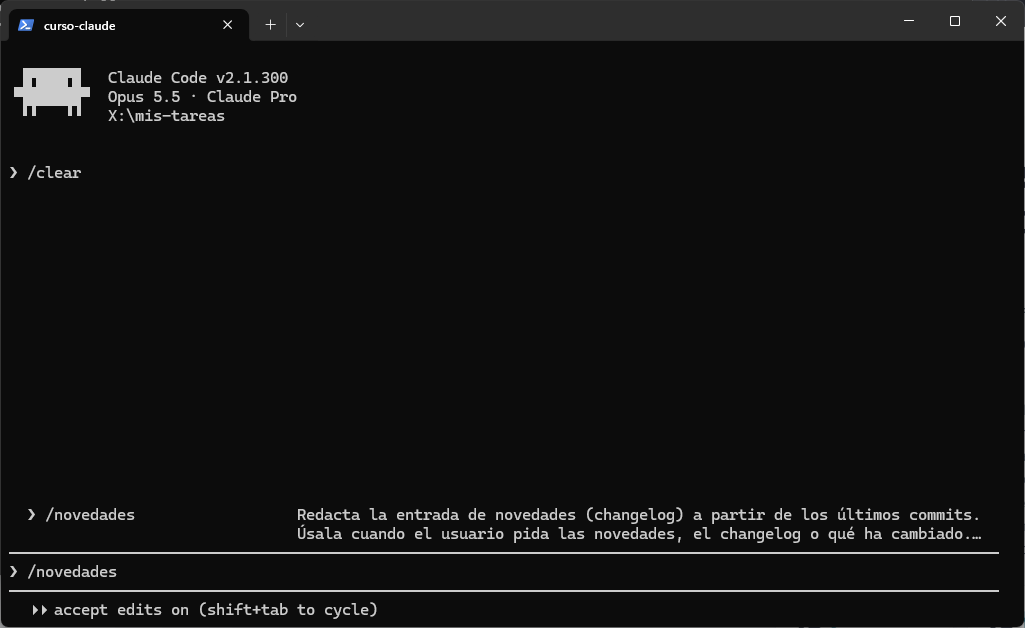Click the chevron beside the /novedades suggestion

point(31,515)
